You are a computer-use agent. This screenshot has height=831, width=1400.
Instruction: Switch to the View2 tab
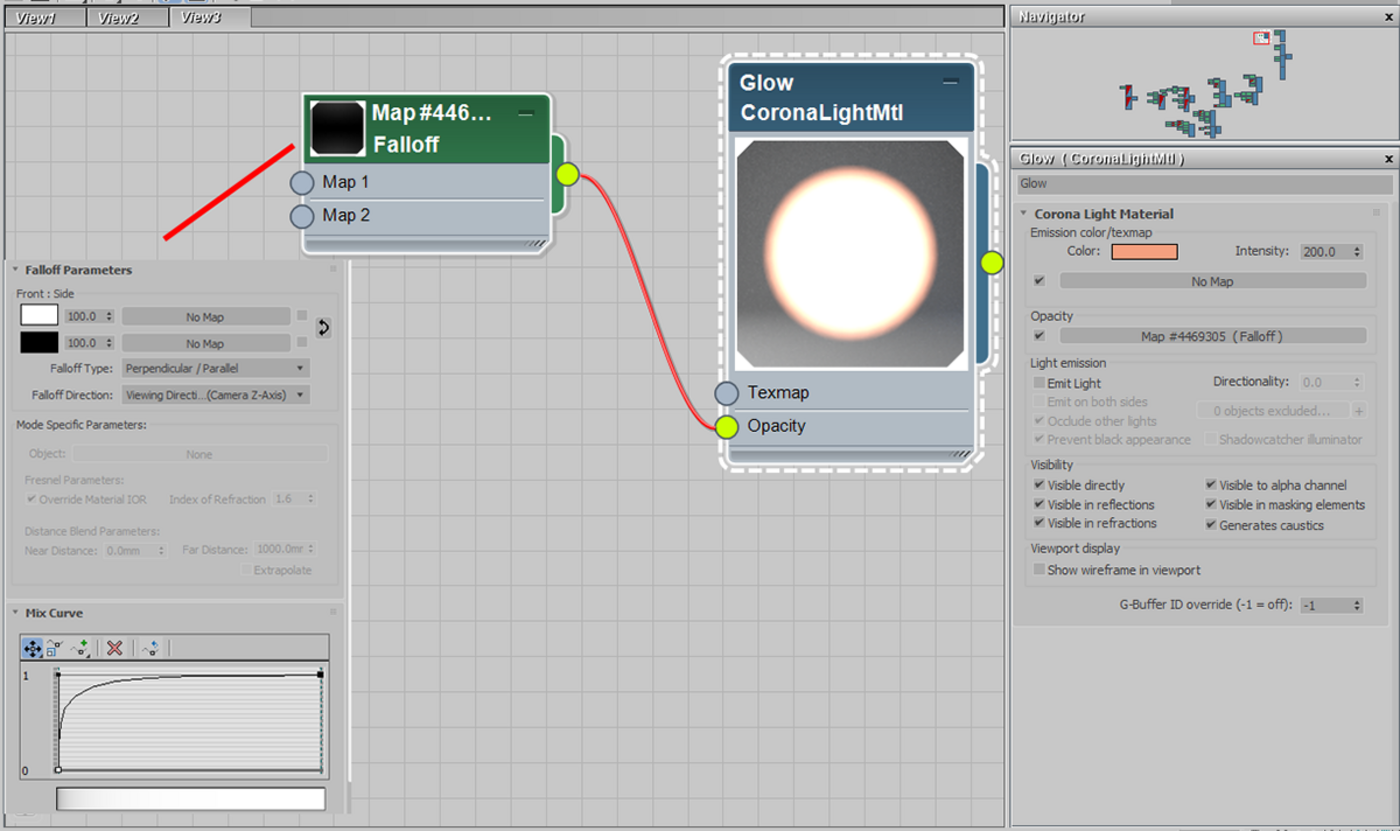pyautogui.click(x=126, y=17)
